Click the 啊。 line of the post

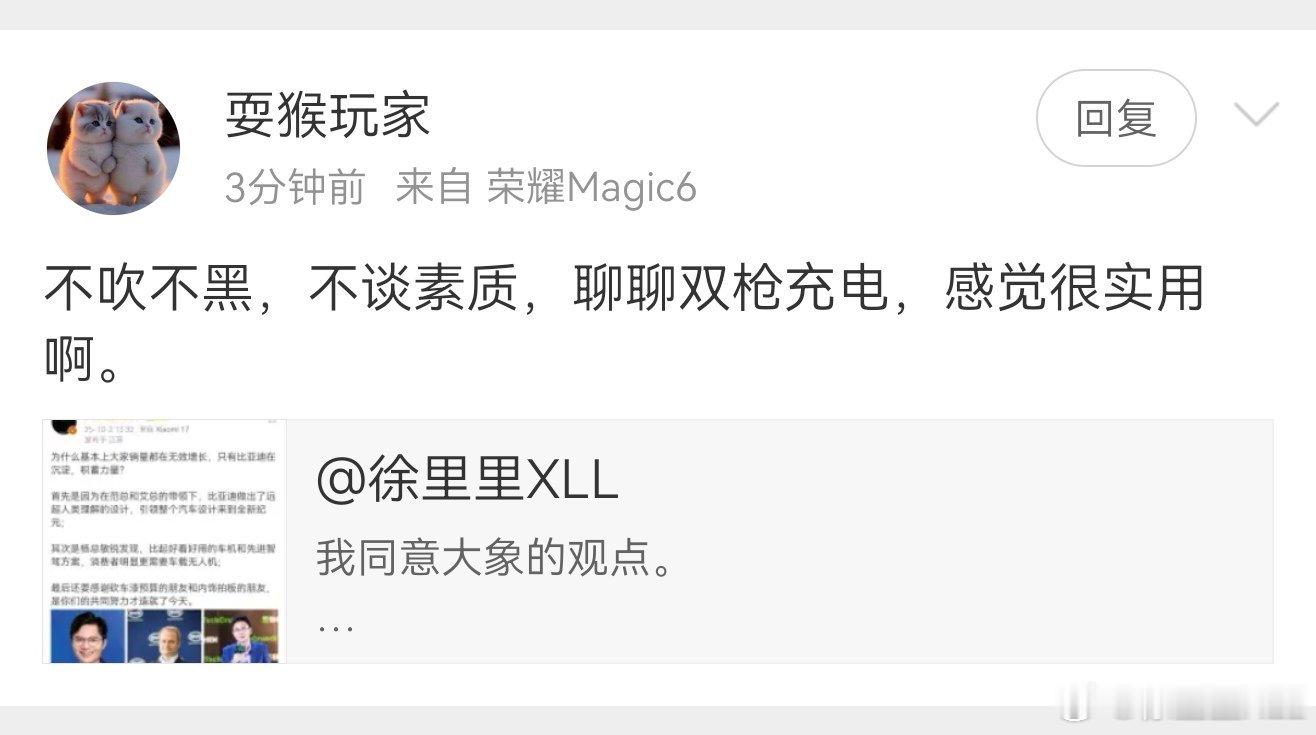coord(82,358)
